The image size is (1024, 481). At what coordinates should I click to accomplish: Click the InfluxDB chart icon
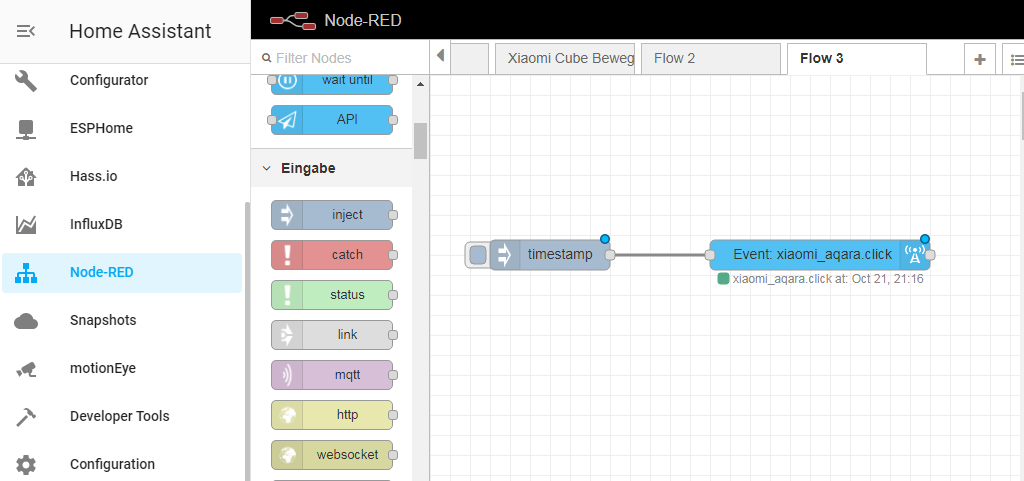[26, 225]
